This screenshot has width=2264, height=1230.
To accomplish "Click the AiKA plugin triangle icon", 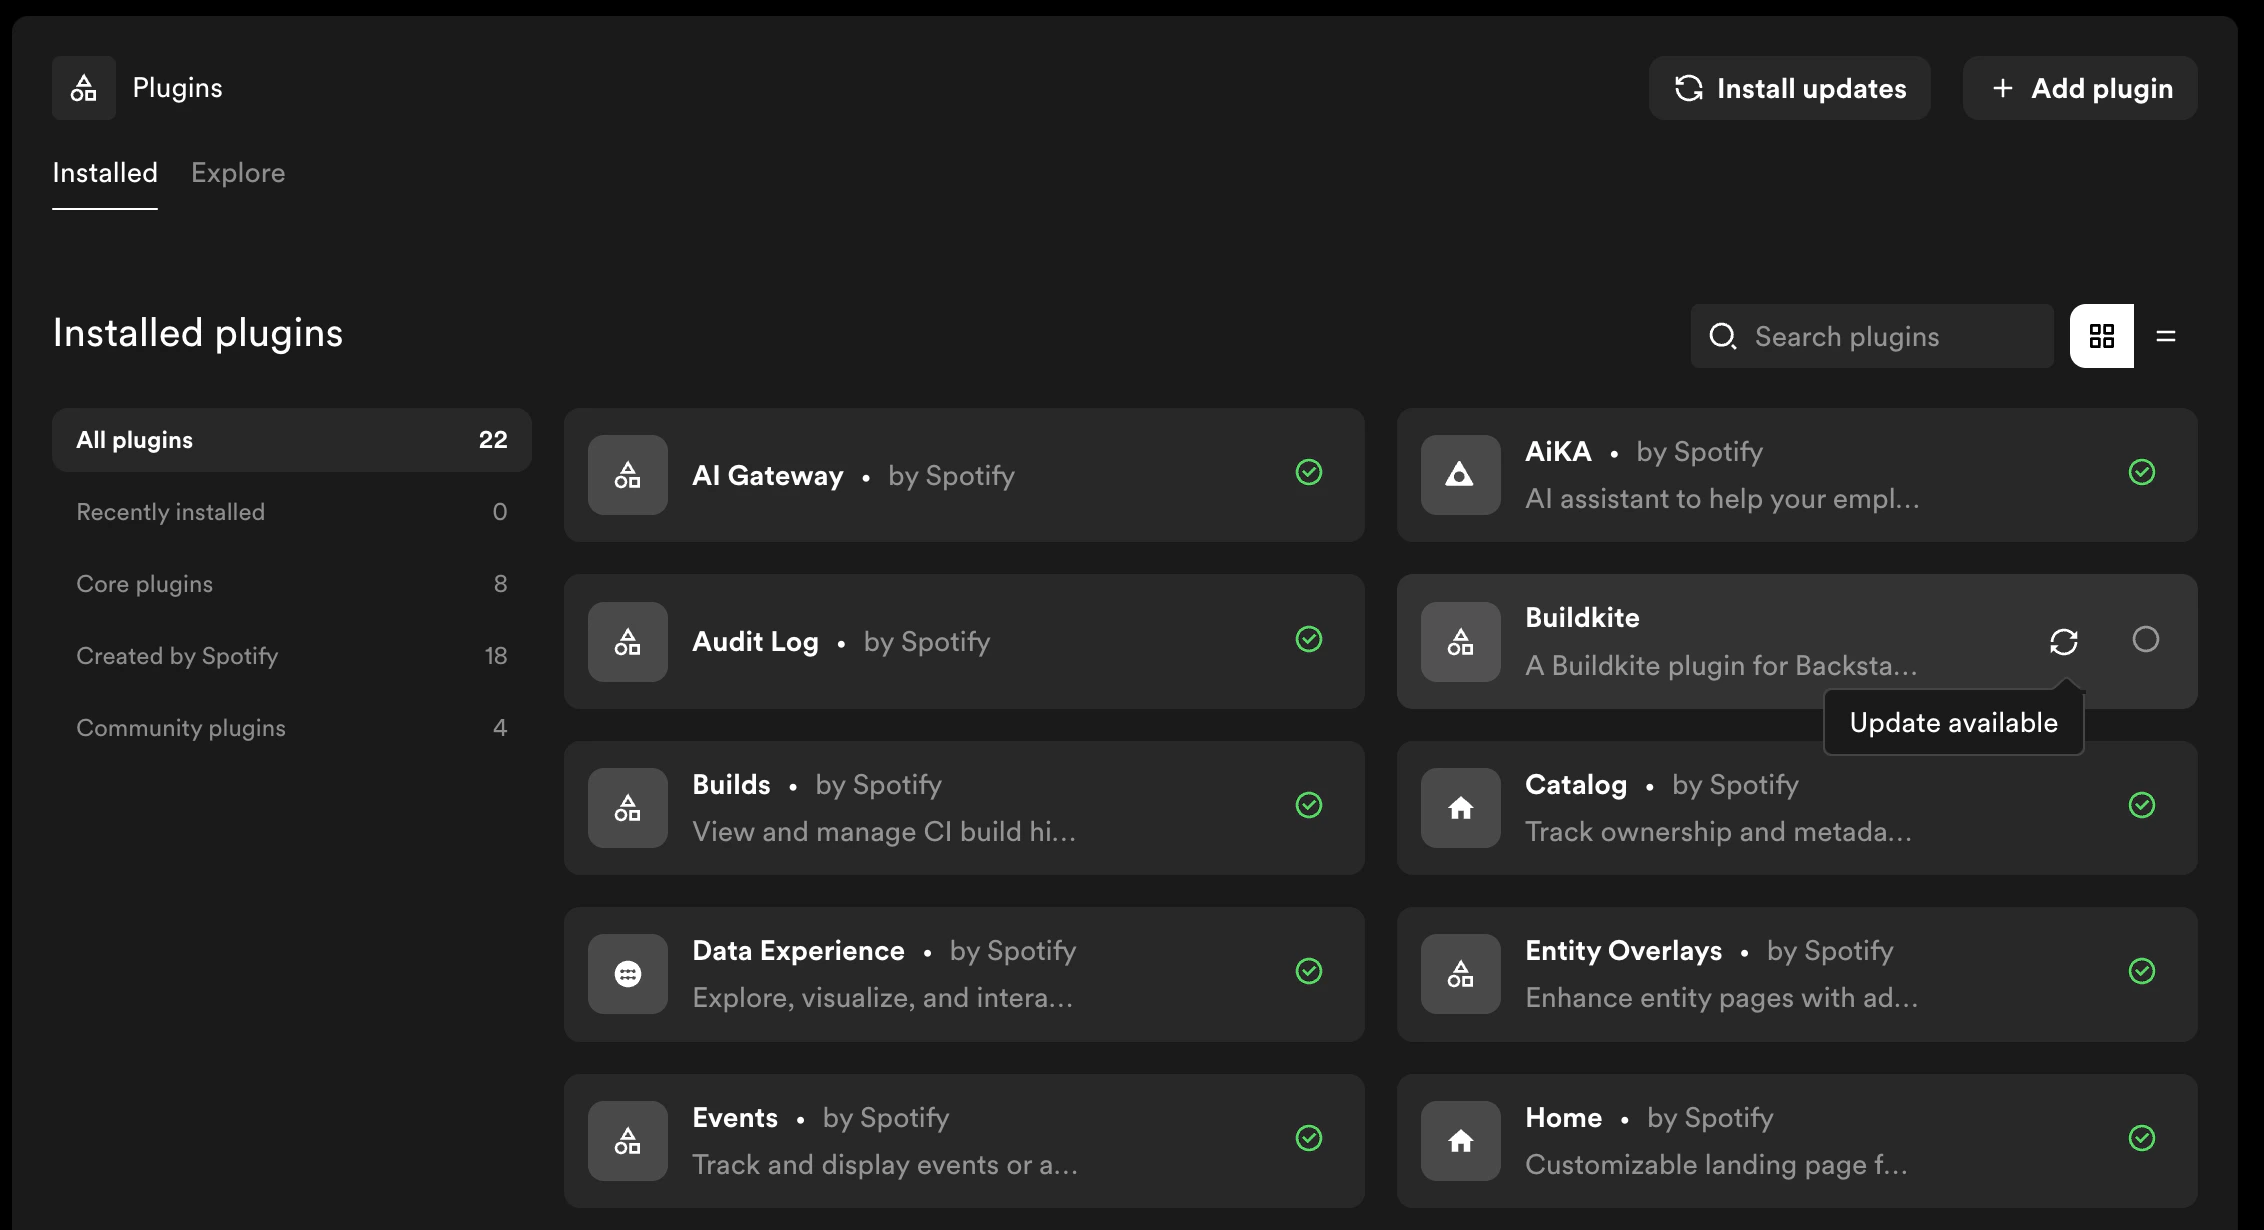I will (x=1461, y=475).
